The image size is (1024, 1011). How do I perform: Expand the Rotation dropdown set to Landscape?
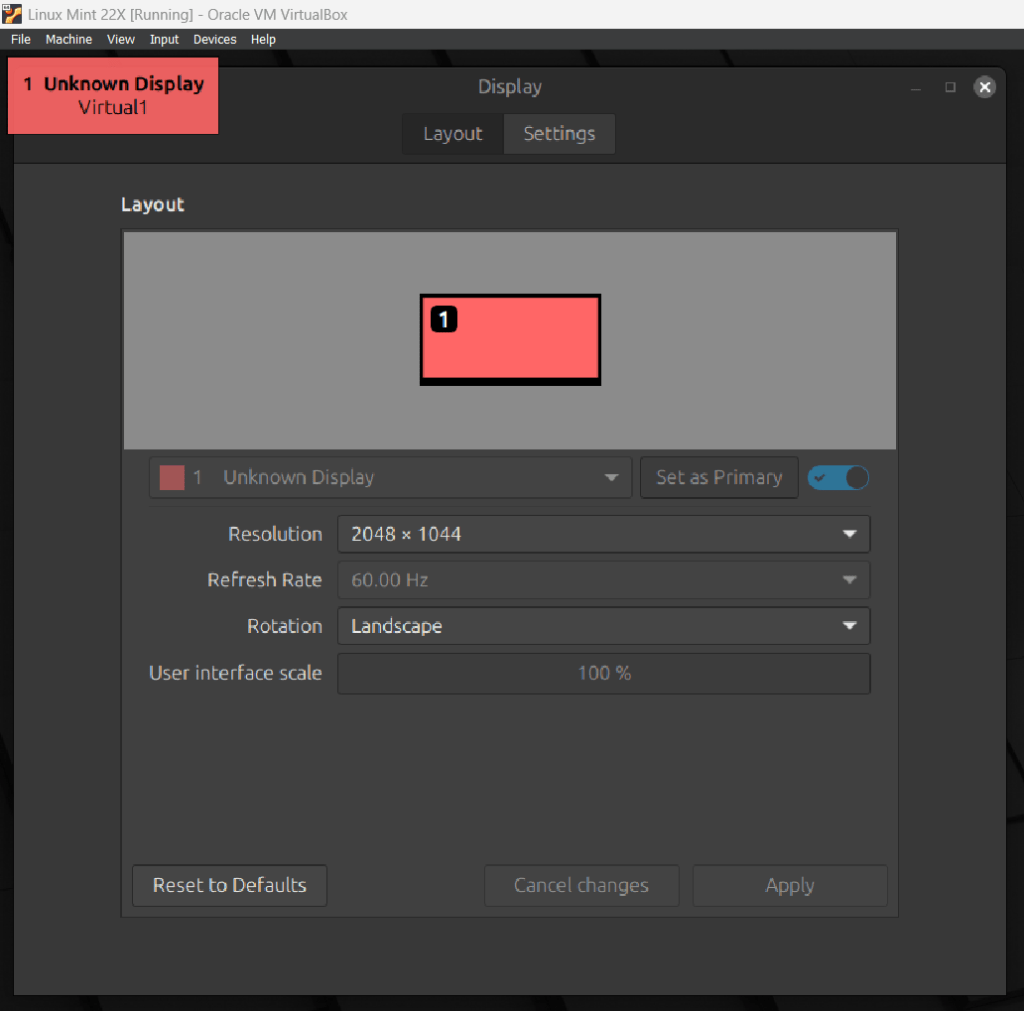tap(603, 627)
